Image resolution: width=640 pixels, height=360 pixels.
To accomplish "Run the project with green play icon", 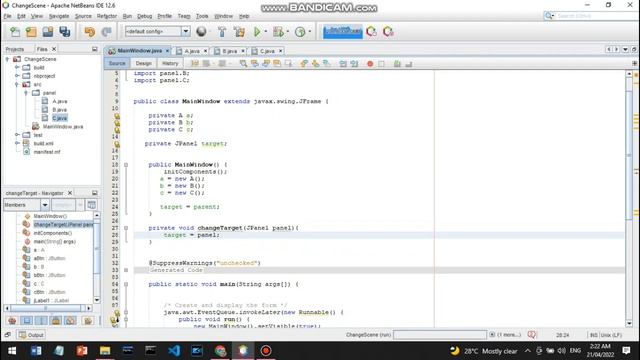I will (x=257, y=31).
